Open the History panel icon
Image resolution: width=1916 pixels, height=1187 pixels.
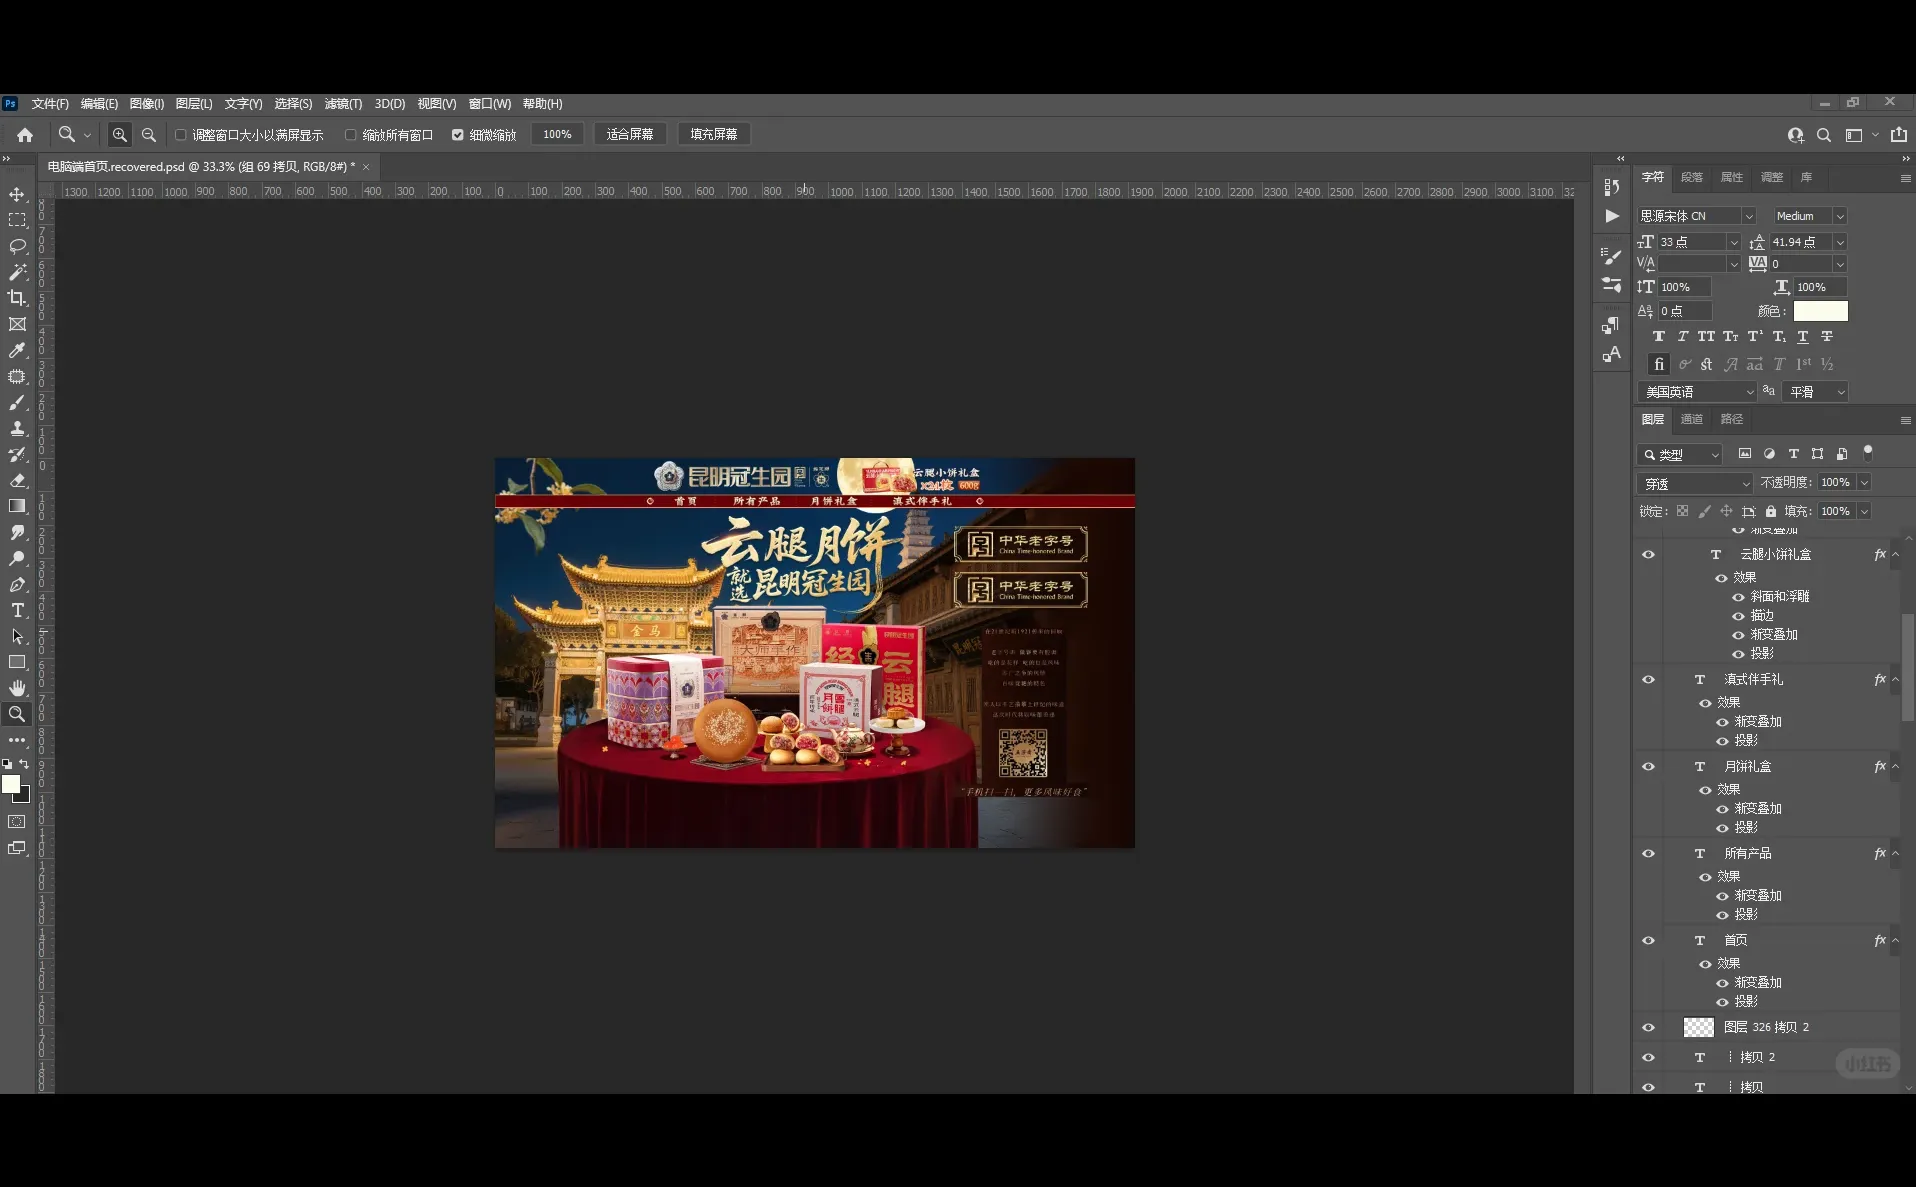[1611, 187]
